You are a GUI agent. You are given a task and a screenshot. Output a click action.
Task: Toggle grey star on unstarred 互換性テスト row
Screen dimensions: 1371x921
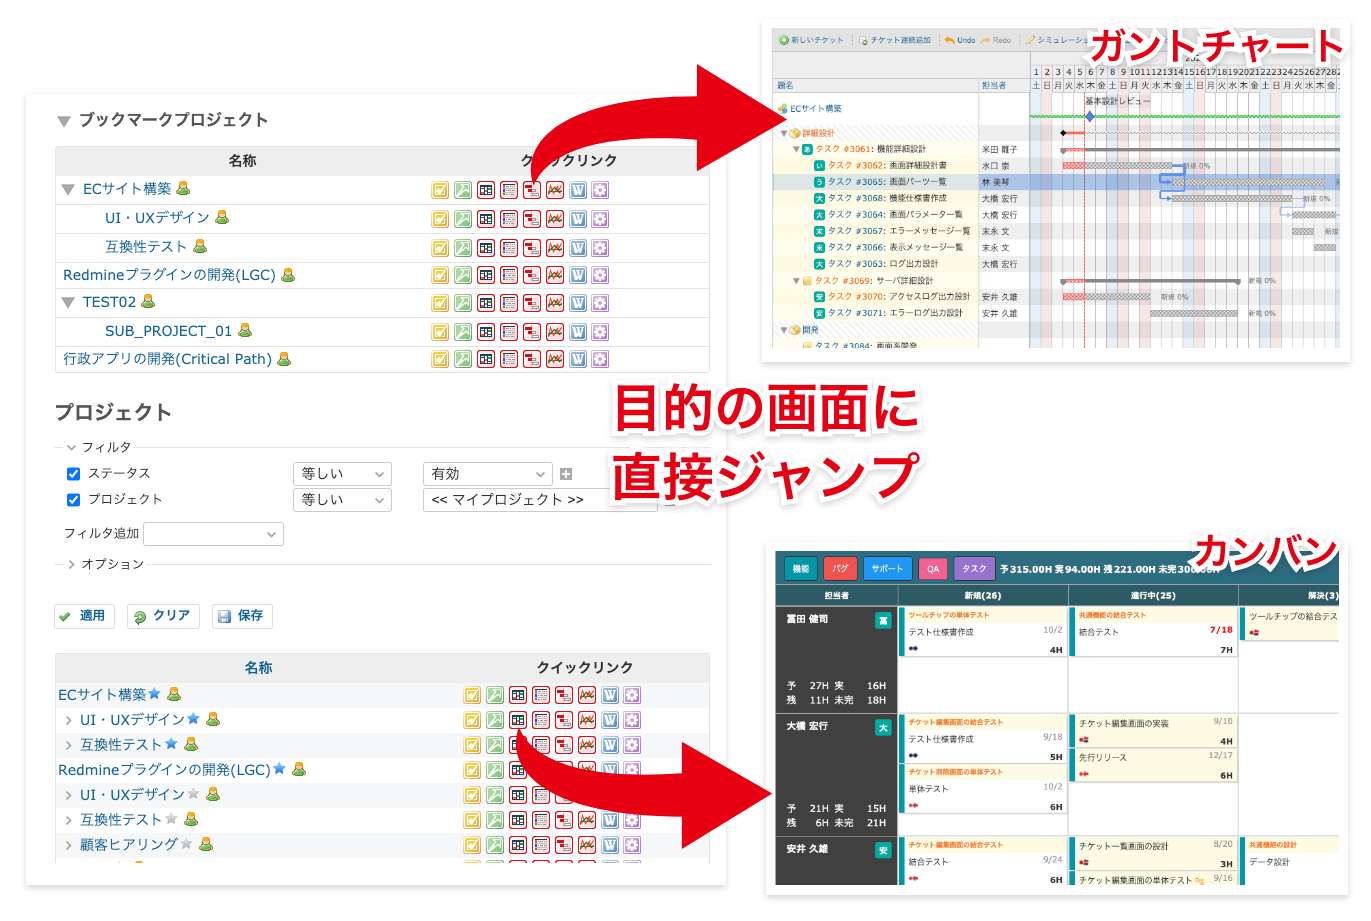(171, 819)
